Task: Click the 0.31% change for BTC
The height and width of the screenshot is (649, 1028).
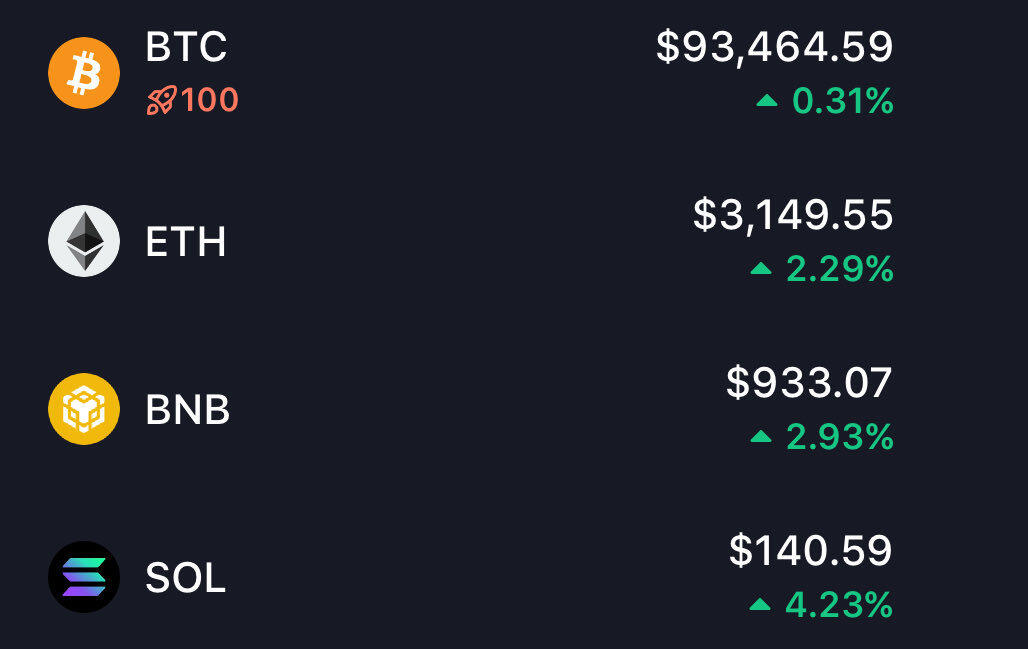Action: [x=842, y=101]
